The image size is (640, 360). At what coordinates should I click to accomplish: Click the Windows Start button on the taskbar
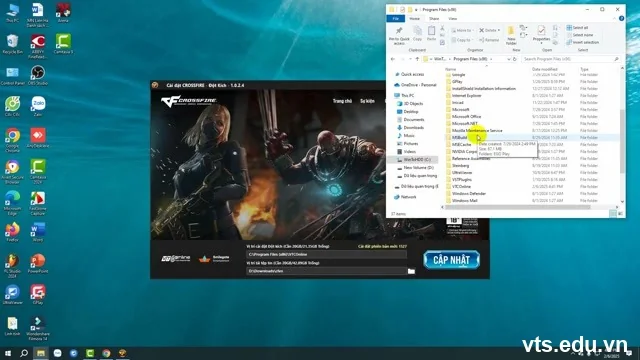pos(7,353)
